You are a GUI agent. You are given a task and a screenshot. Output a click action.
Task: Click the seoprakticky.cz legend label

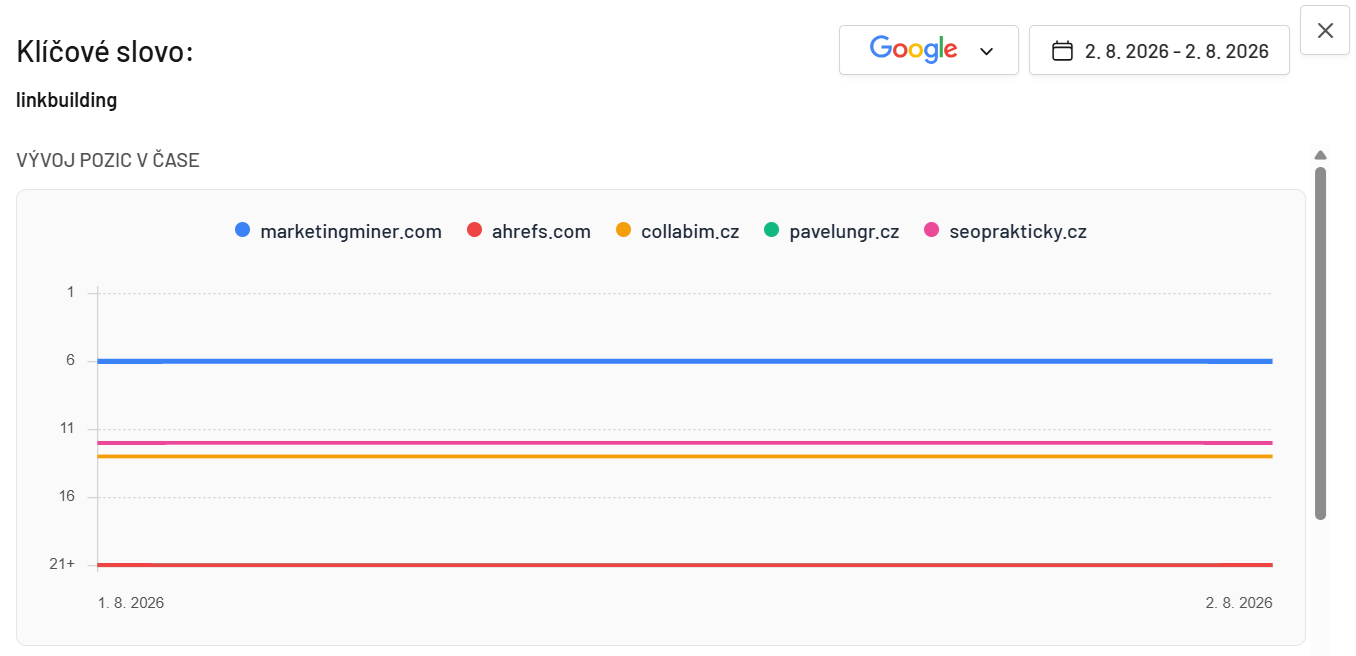tap(1018, 231)
